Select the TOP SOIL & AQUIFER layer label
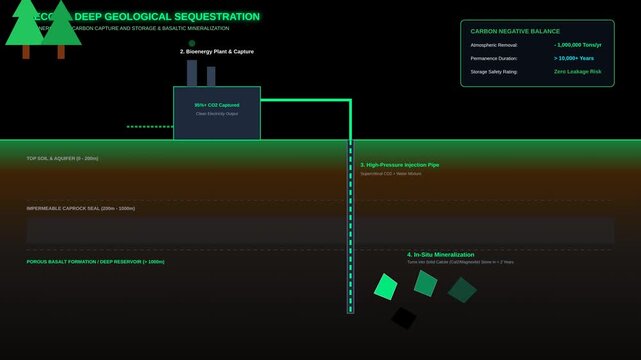The width and height of the screenshot is (641, 360). click(62, 158)
